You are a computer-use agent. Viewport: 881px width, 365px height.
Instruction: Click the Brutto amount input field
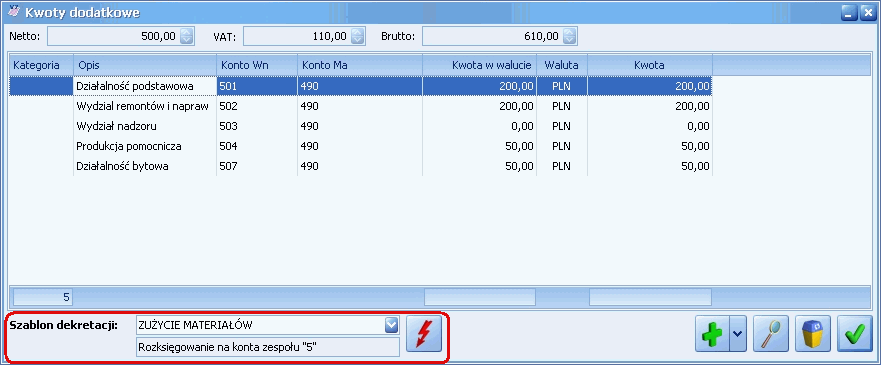coord(492,37)
